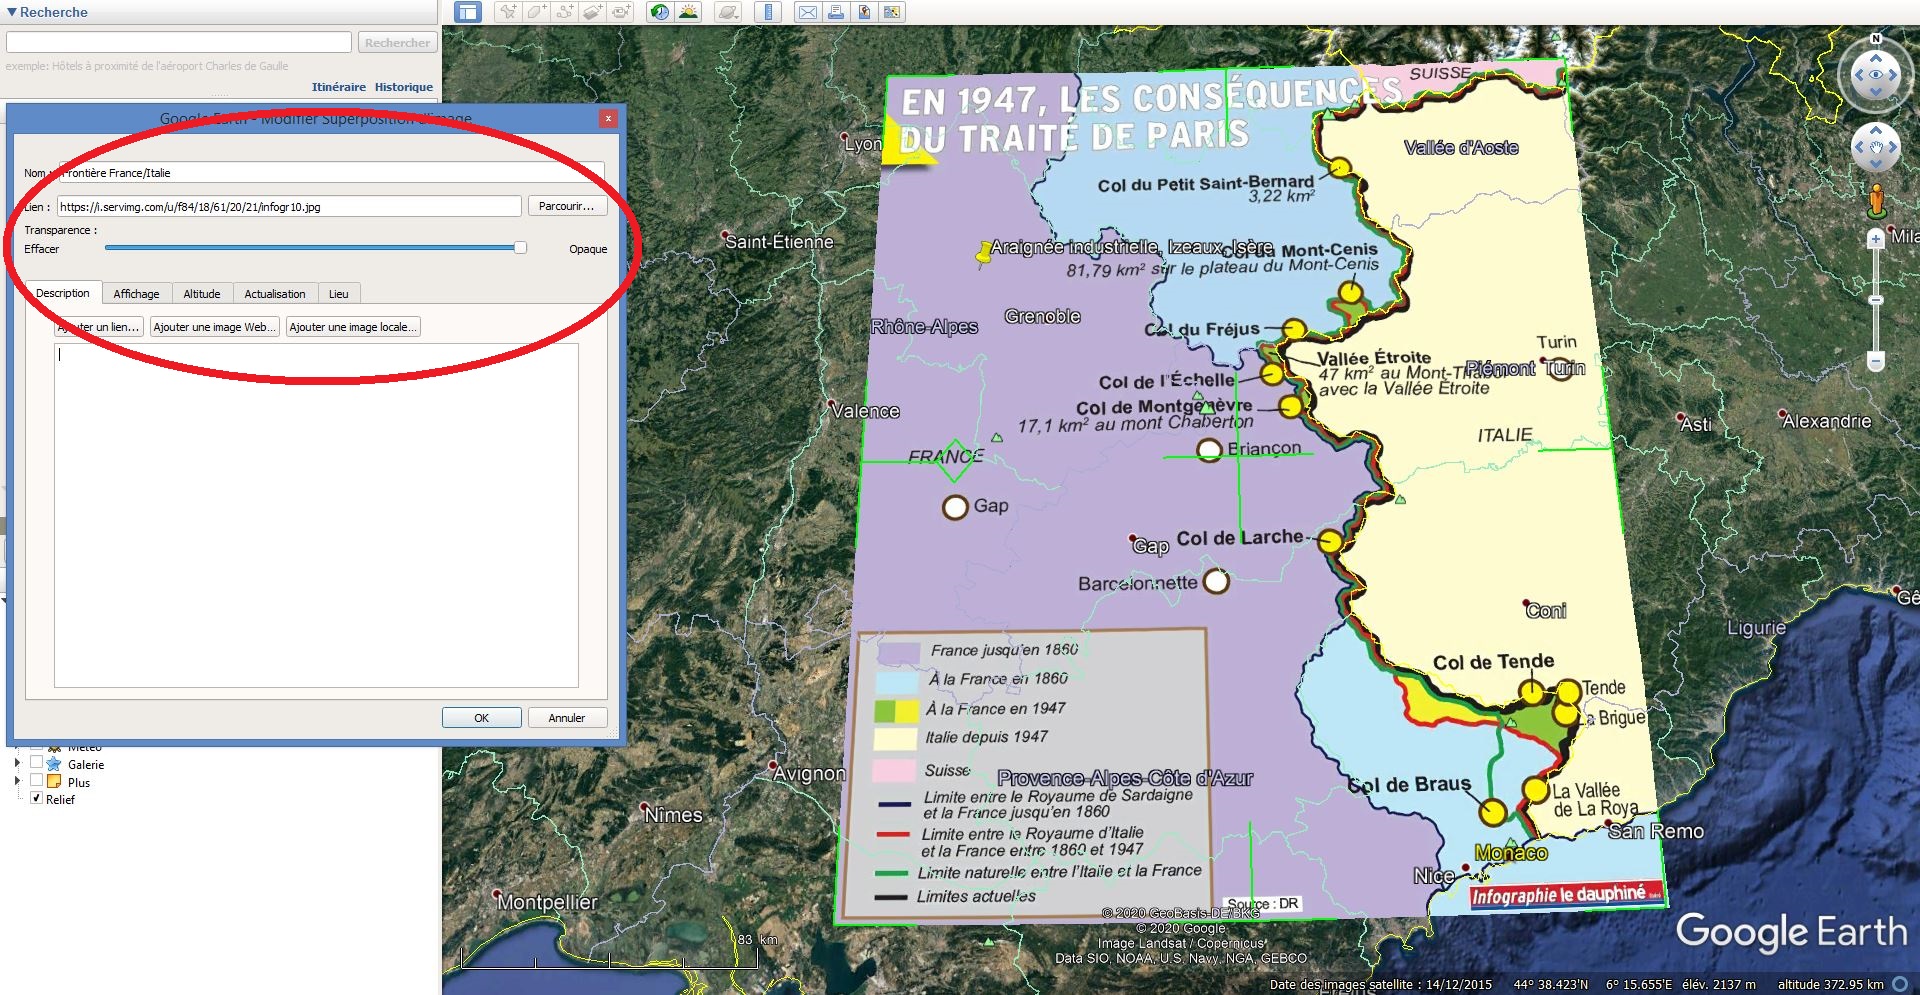Click Ajouter une image locale… button
1920x995 pixels.
(x=352, y=327)
